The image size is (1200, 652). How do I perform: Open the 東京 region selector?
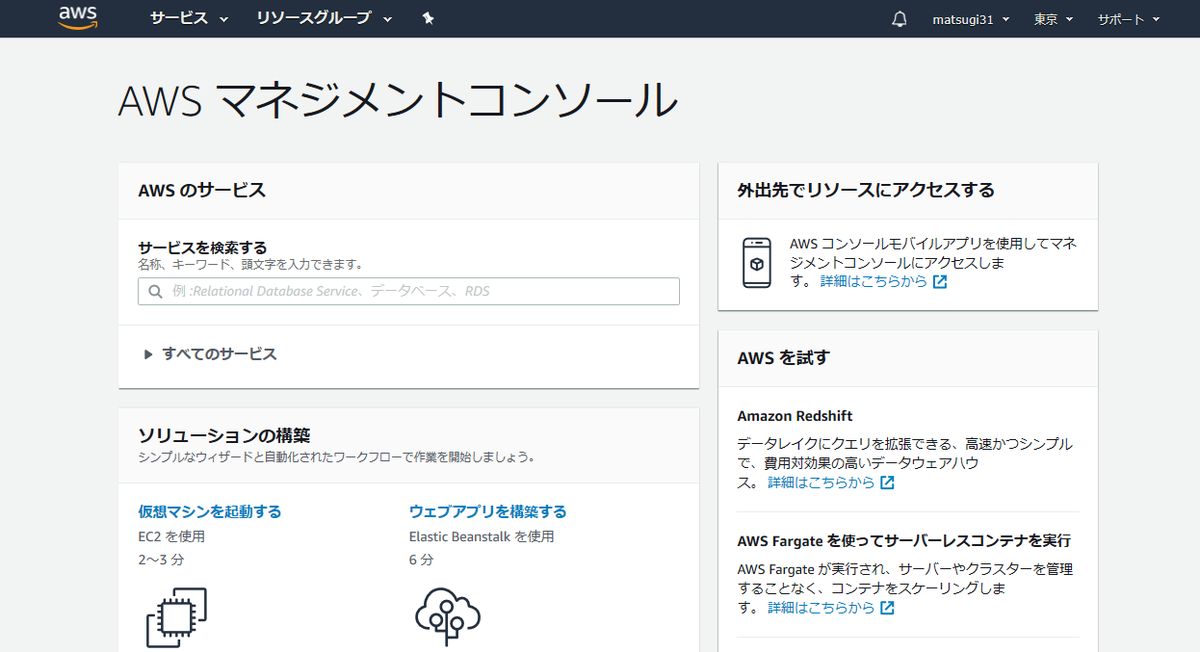click(1053, 19)
